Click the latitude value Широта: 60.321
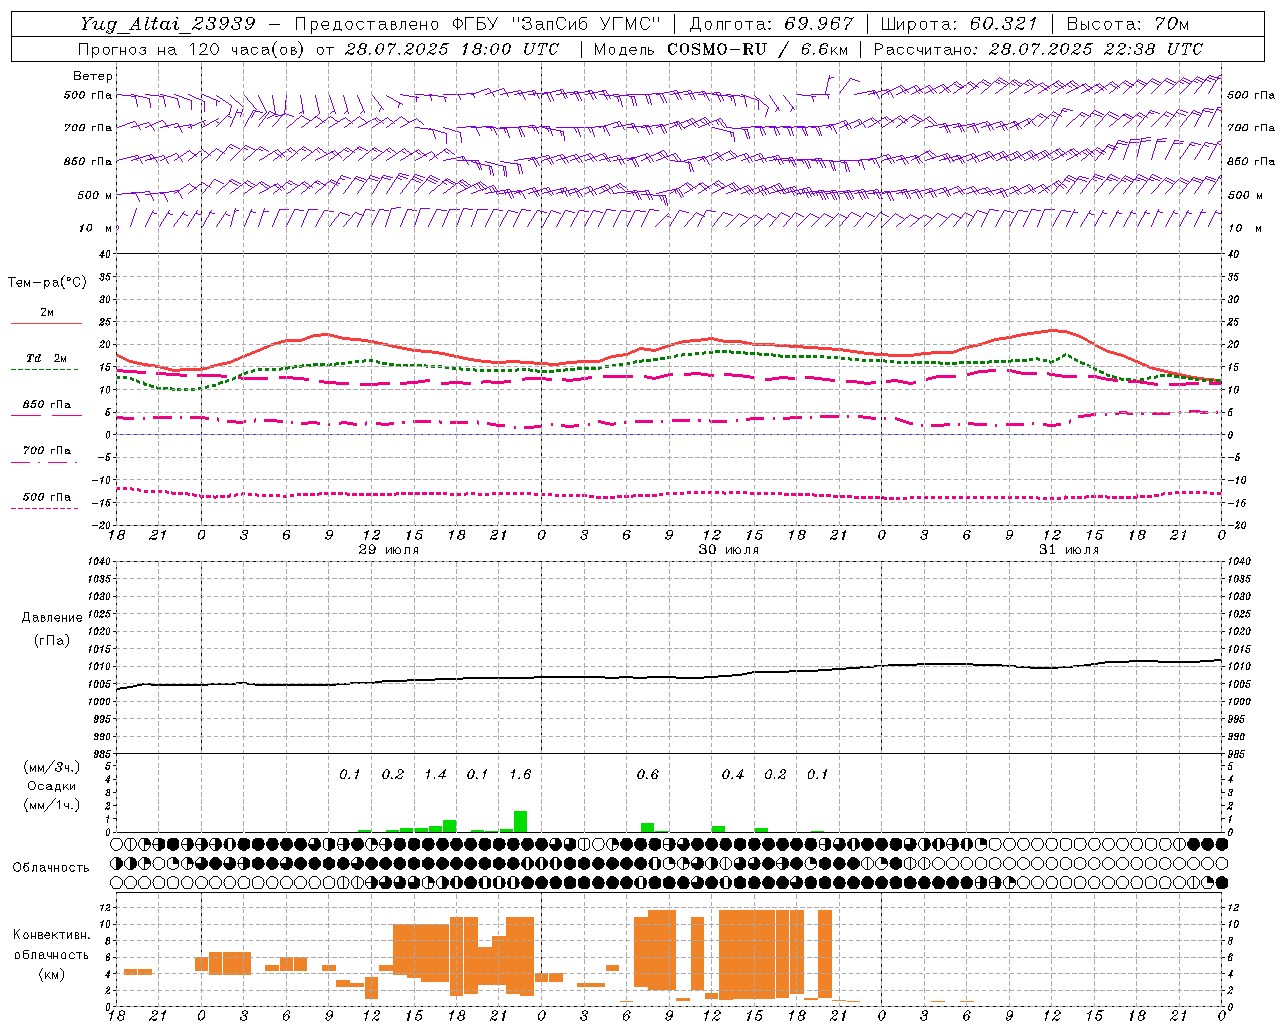1280x1024 pixels. point(960,24)
